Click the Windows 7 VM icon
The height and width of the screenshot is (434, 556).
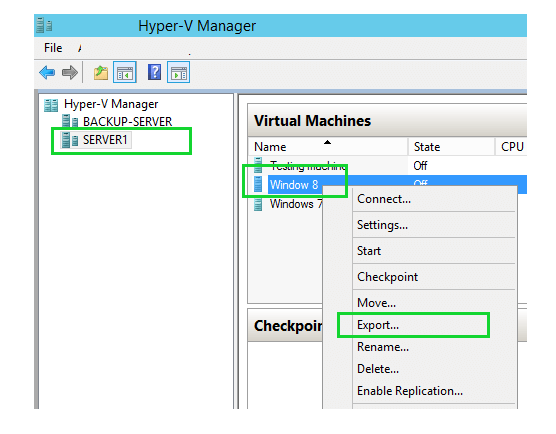258,204
